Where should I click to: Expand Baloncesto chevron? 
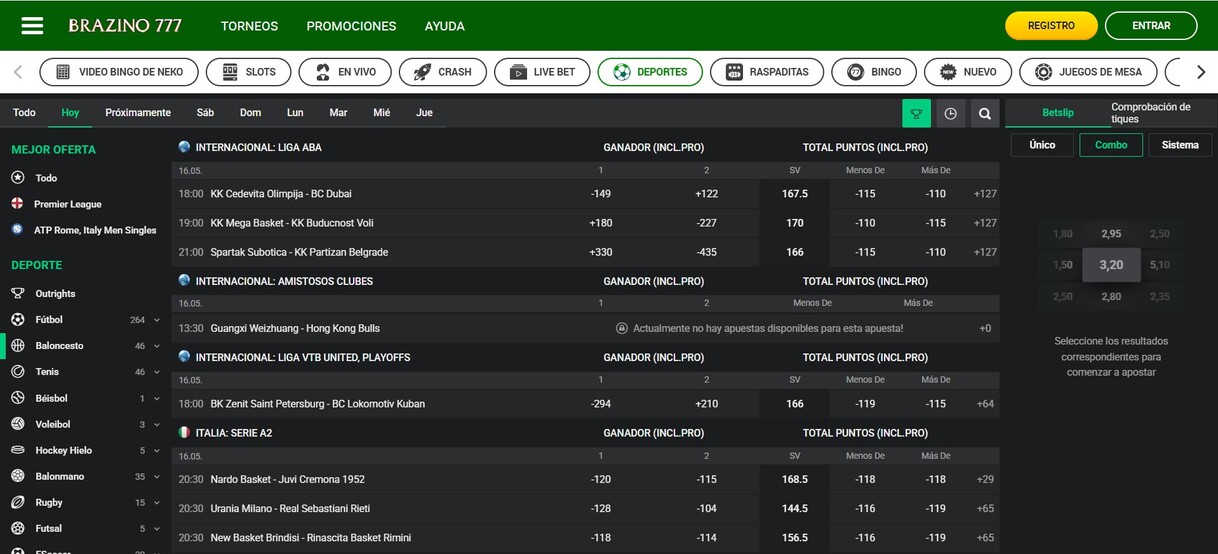pyautogui.click(x=156, y=346)
